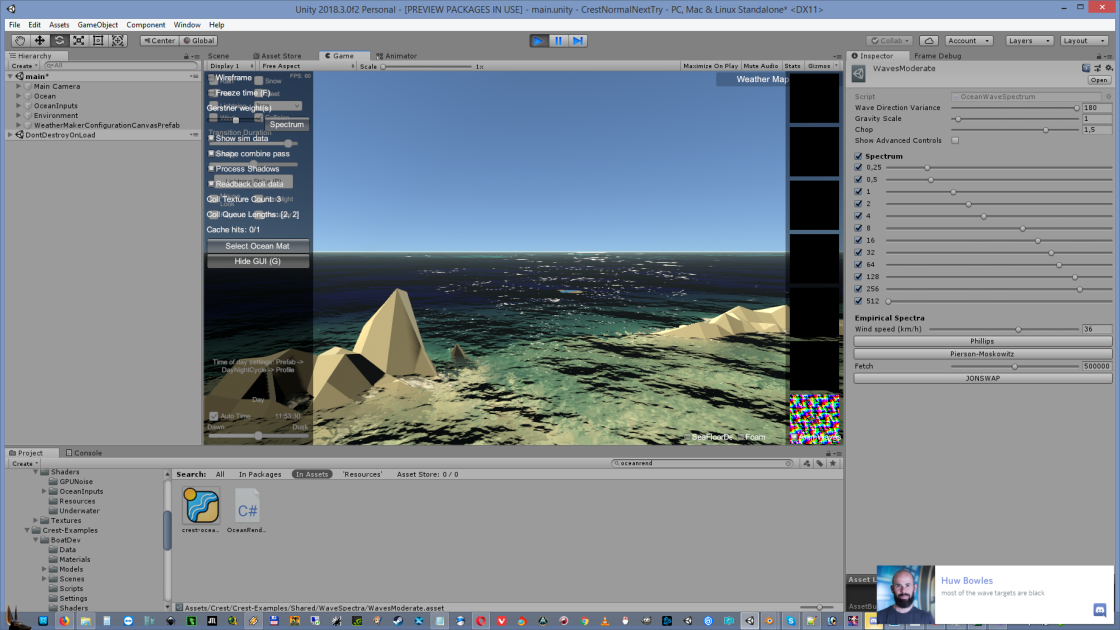This screenshot has width=1120, height=630.
Task: Toggle the 0,25 spectrum checkbox
Action: click(859, 167)
